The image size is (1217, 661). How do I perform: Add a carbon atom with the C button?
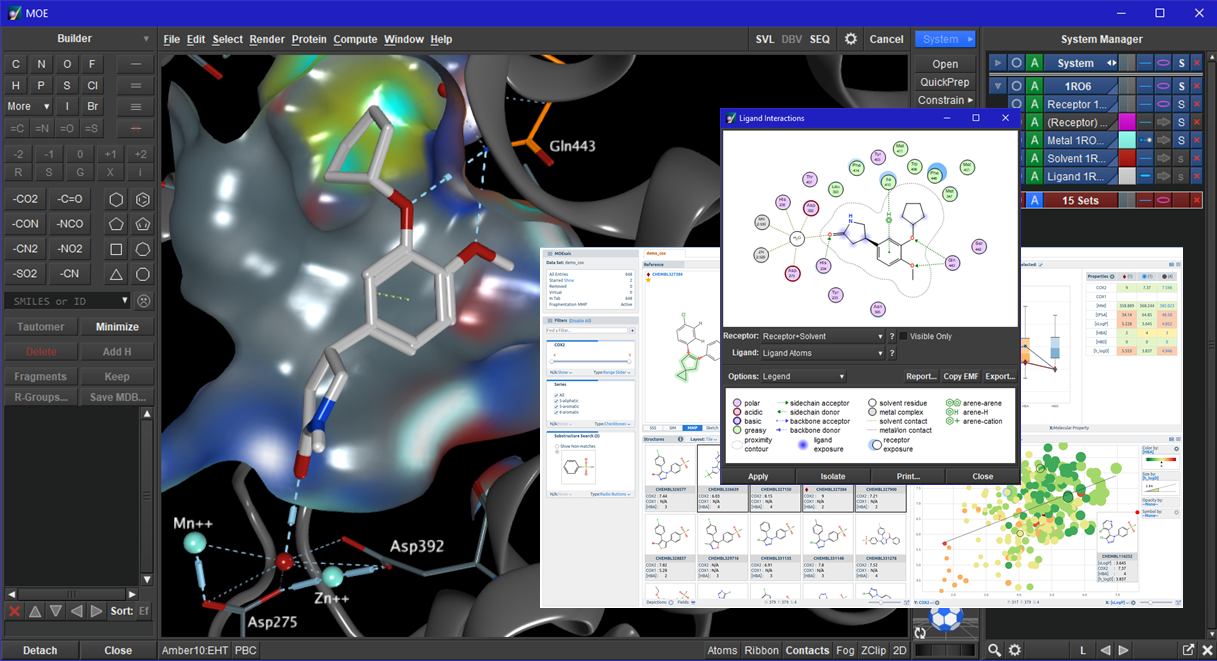(16, 64)
